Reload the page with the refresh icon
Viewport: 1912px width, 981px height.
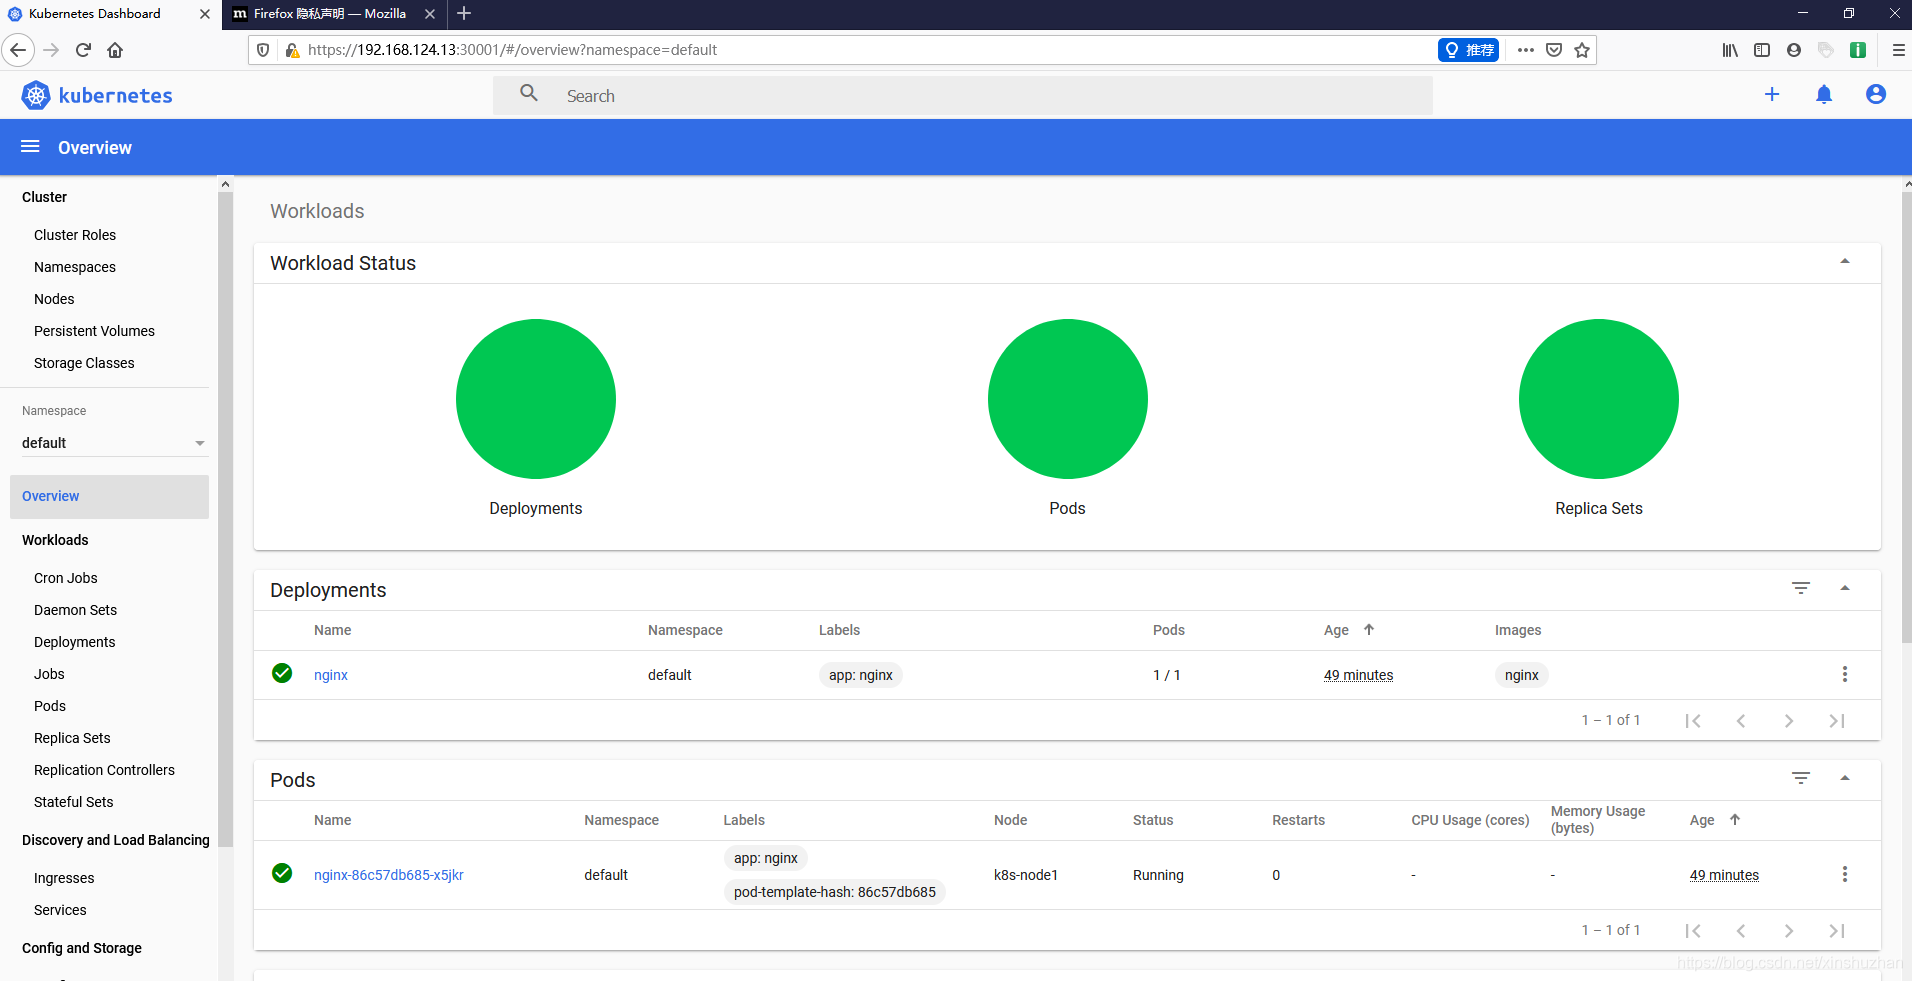click(84, 50)
